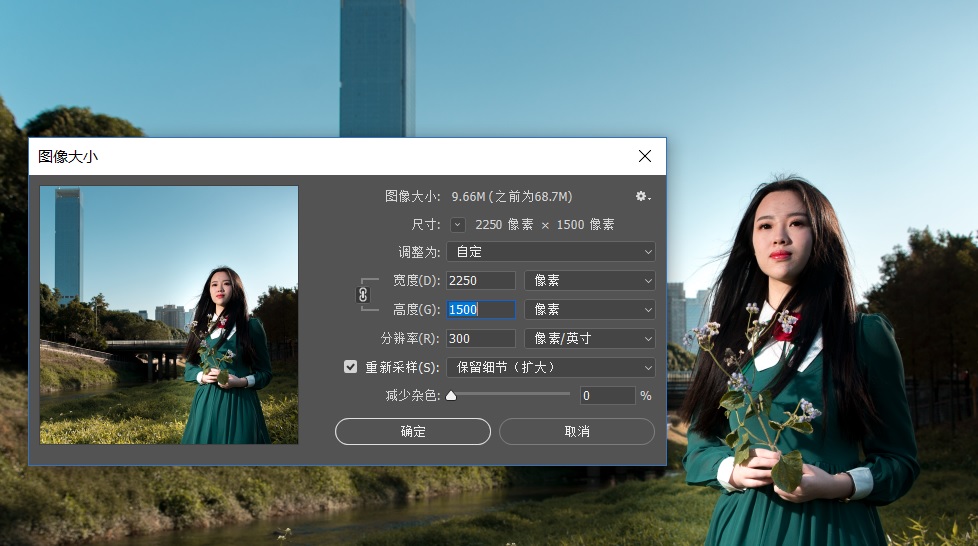
Task: Click the 减少杂色 slider track
Action: tap(510, 394)
